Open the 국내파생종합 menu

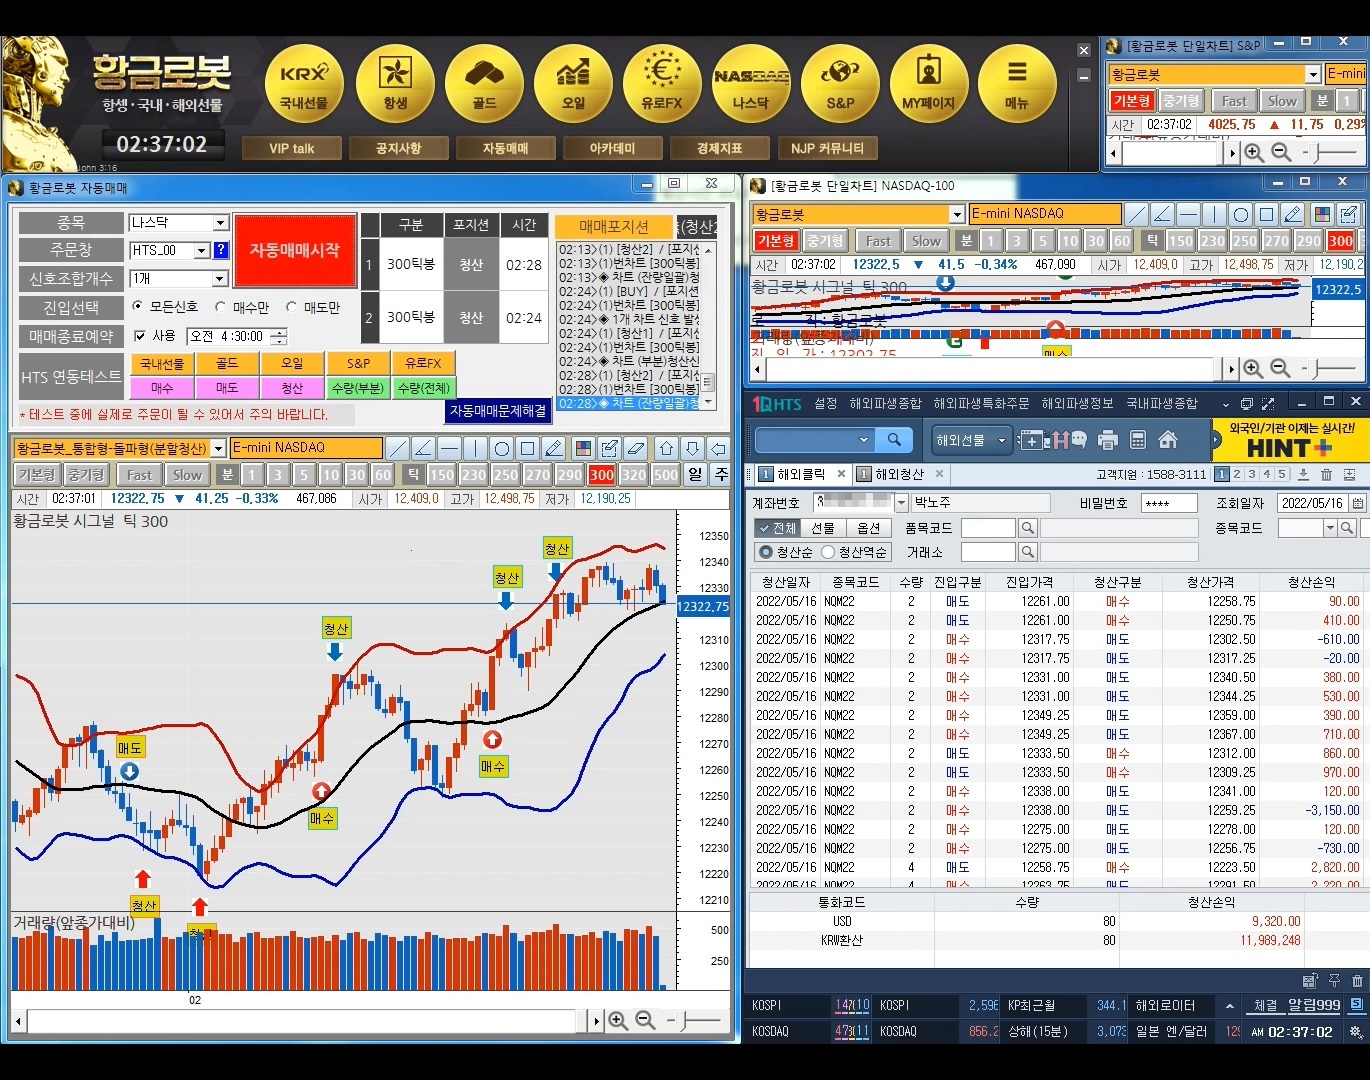[1162, 404]
